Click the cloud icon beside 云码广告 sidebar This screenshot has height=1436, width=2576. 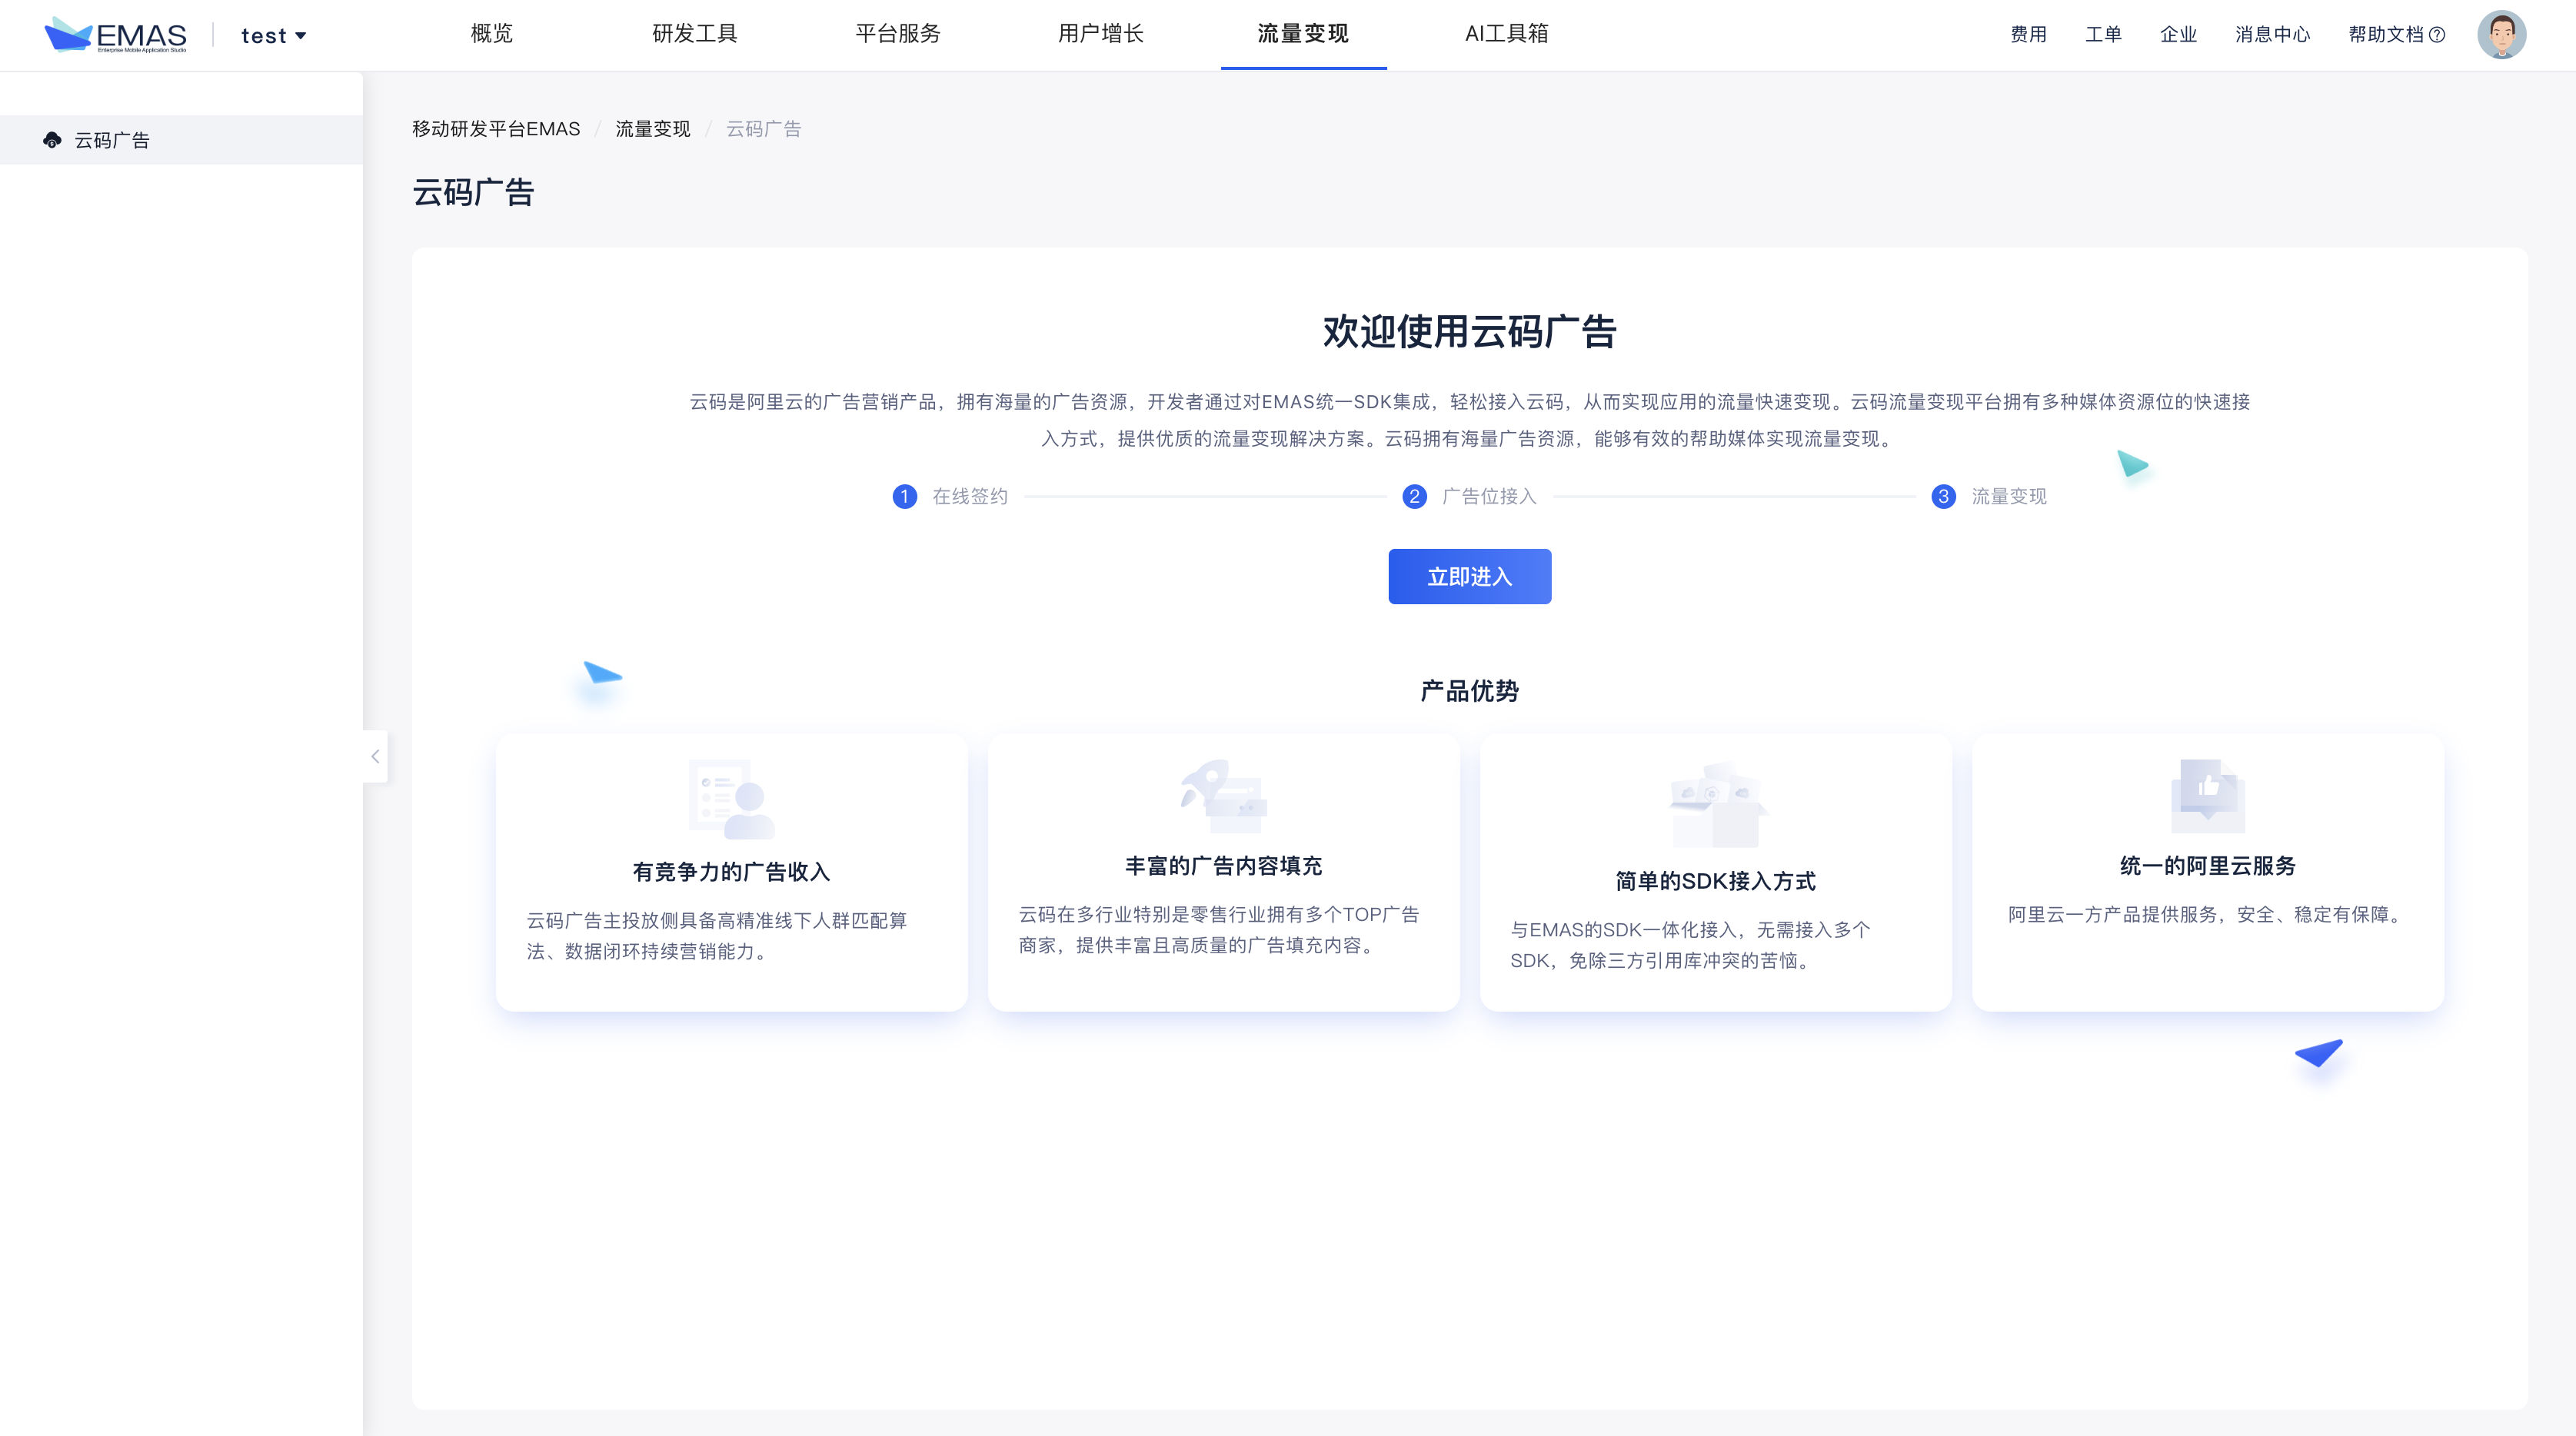pyautogui.click(x=52, y=140)
